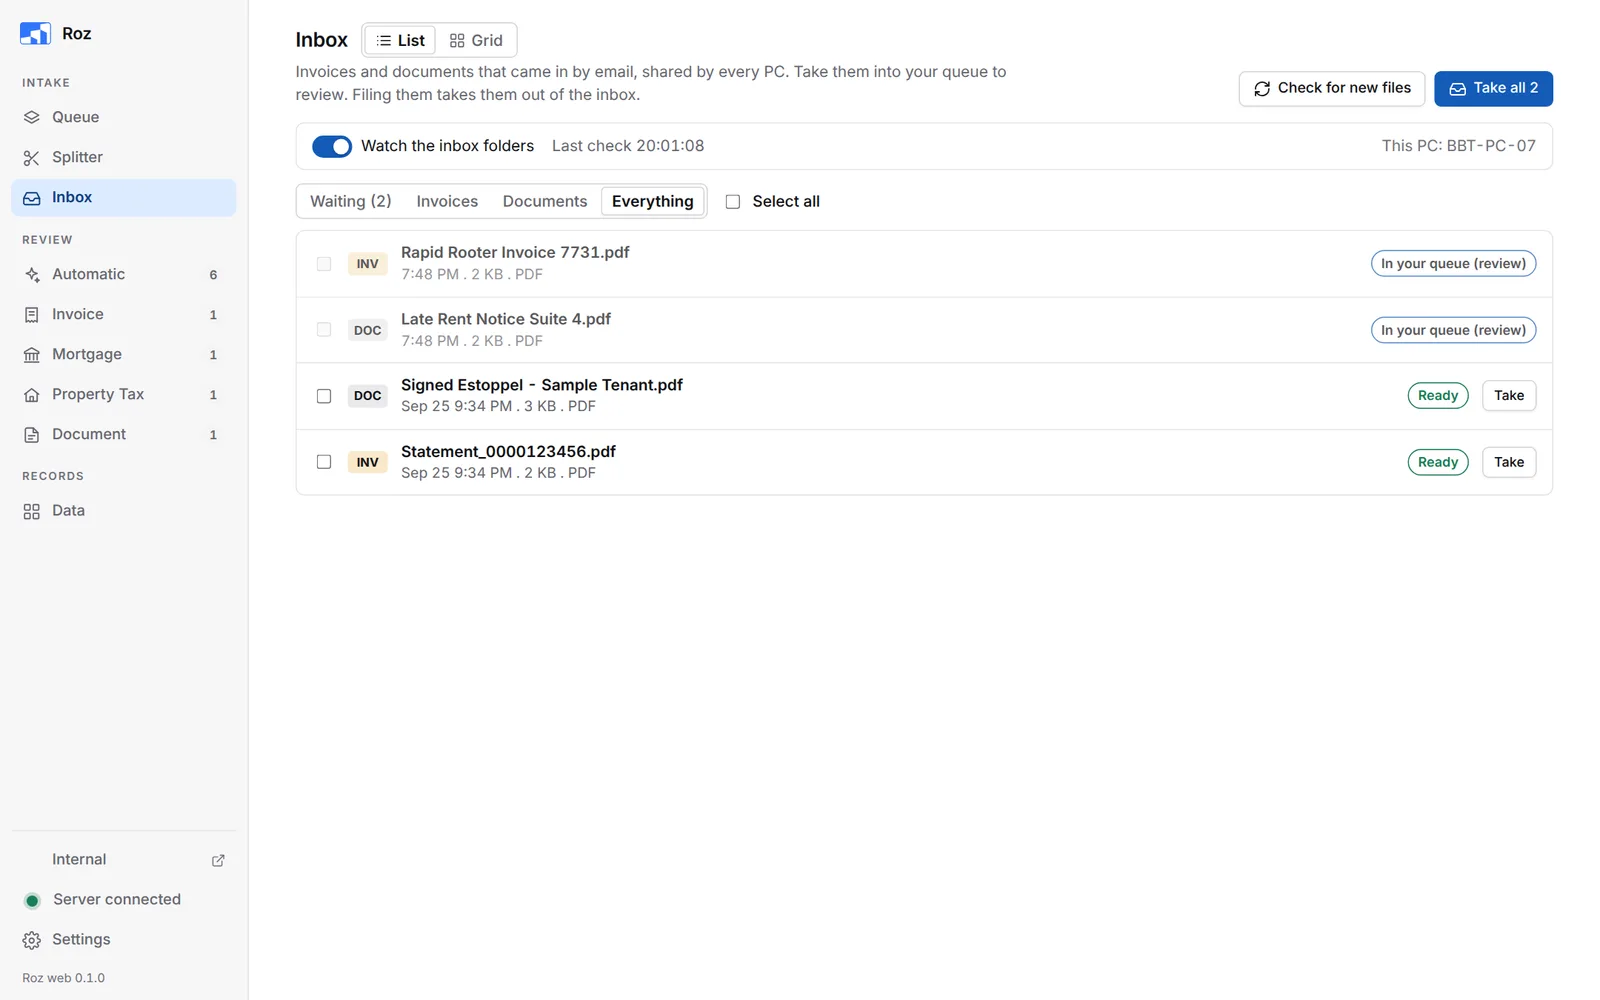1600x1000 pixels.
Task: Click the Document page icon
Action: 32,435
